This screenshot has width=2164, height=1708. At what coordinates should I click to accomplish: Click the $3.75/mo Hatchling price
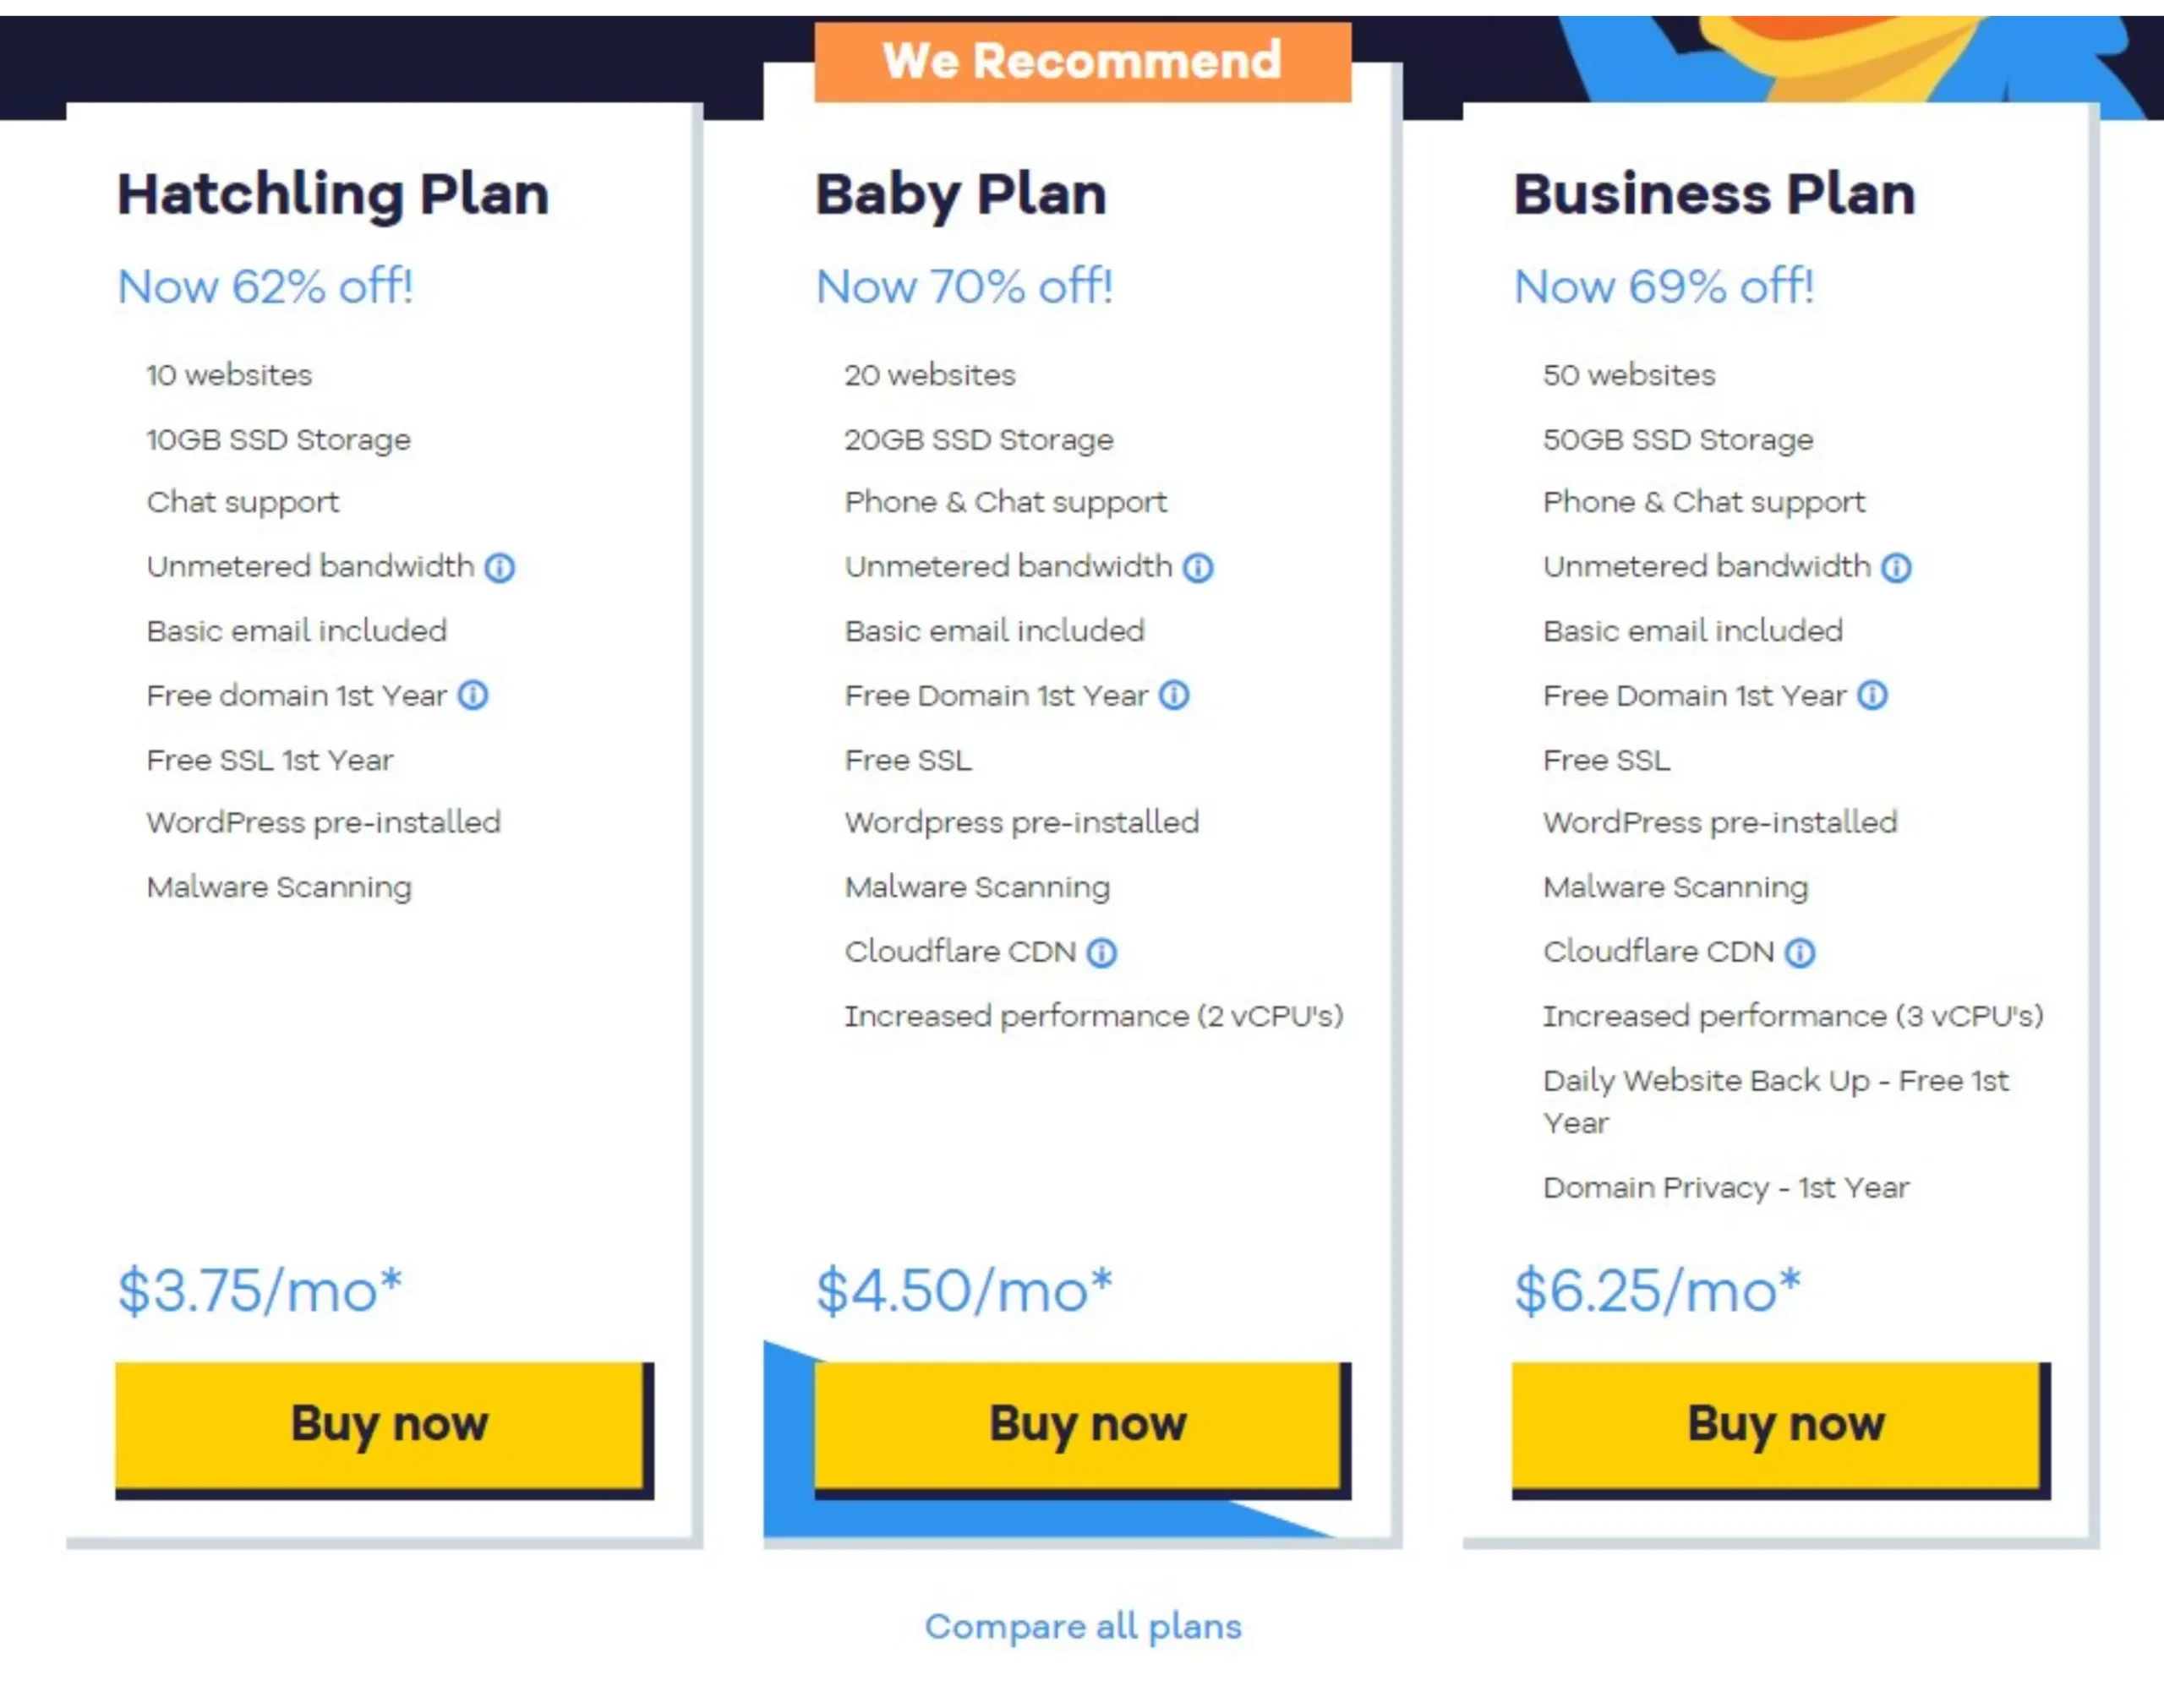(260, 1290)
